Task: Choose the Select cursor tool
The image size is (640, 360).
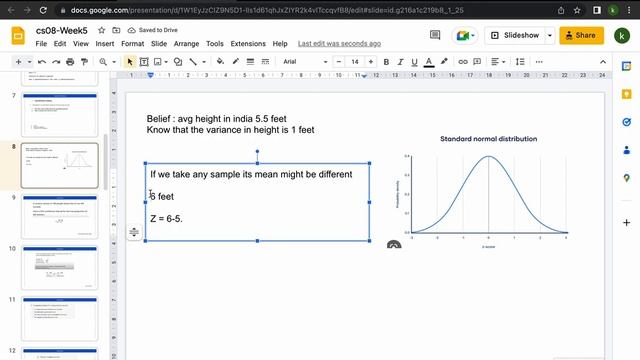Action: tap(130, 62)
